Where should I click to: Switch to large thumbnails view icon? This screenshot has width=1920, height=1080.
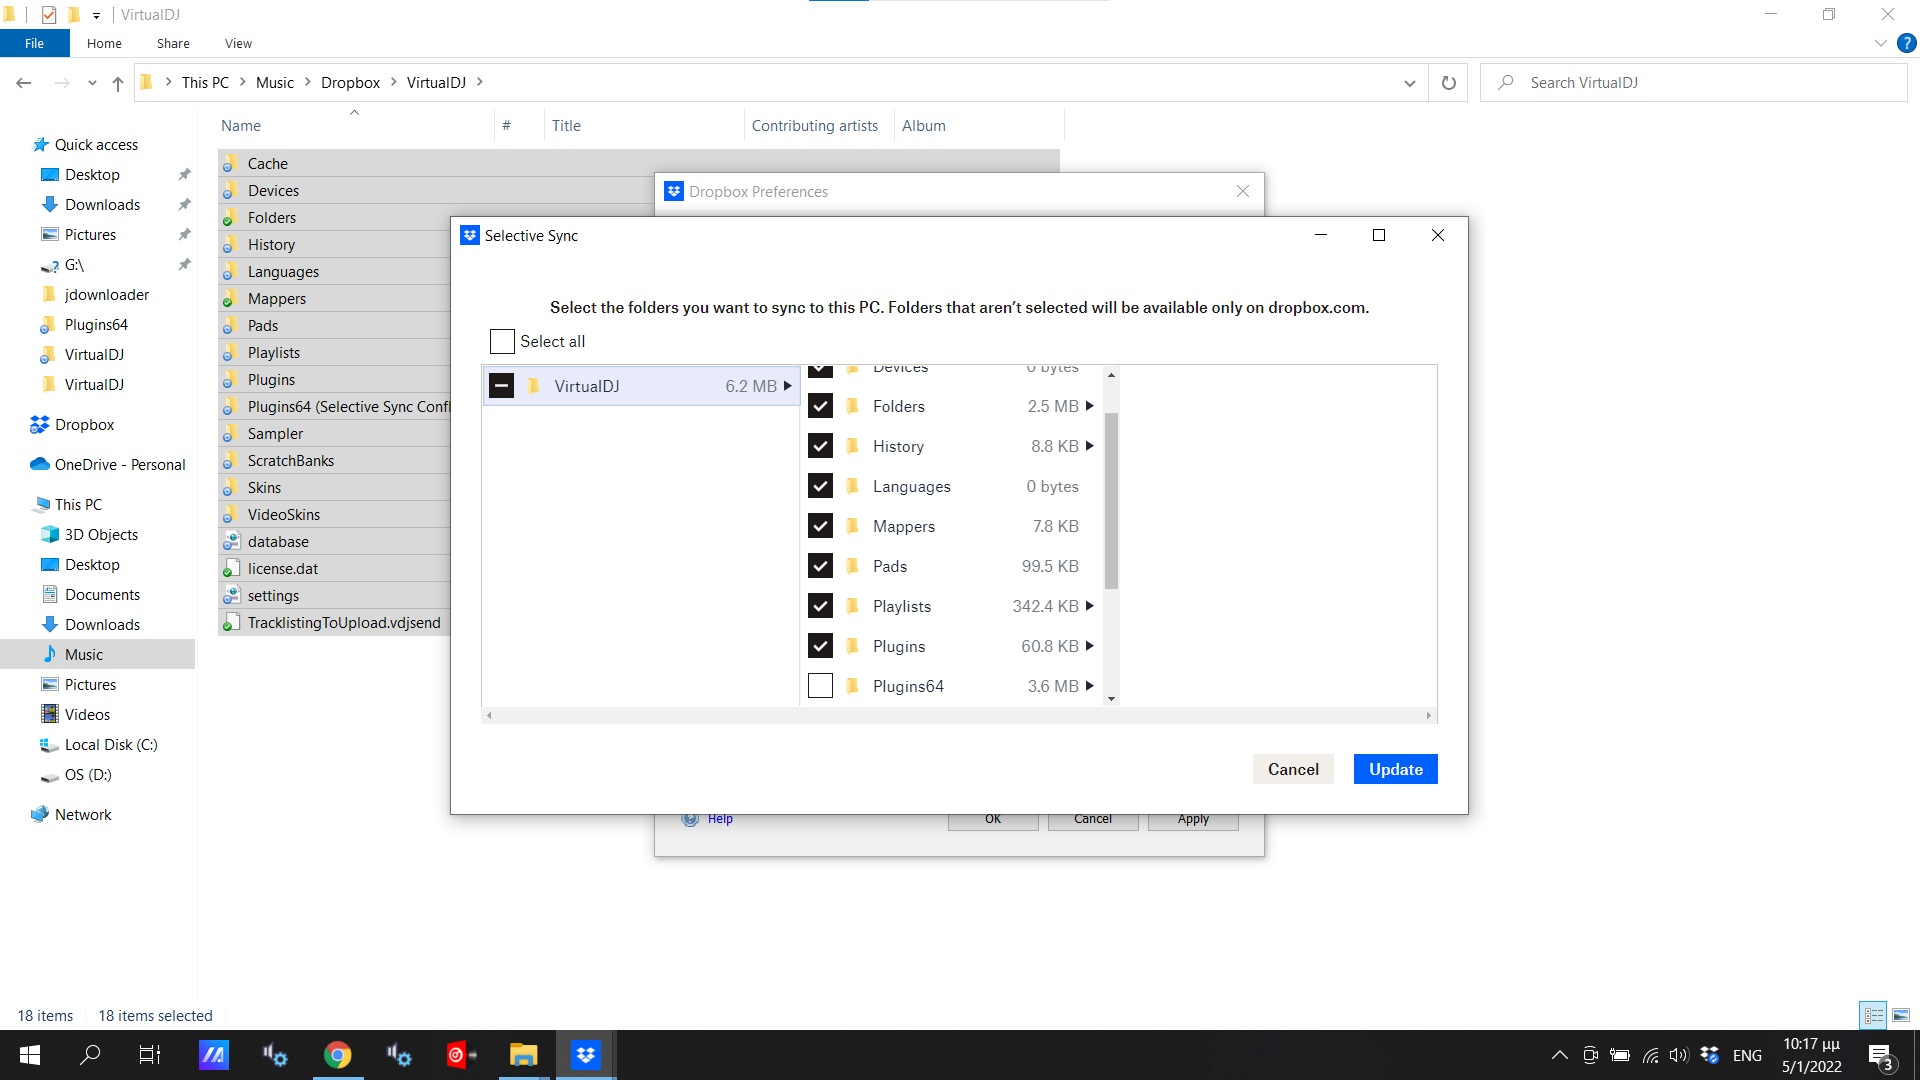point(1901,1015)
